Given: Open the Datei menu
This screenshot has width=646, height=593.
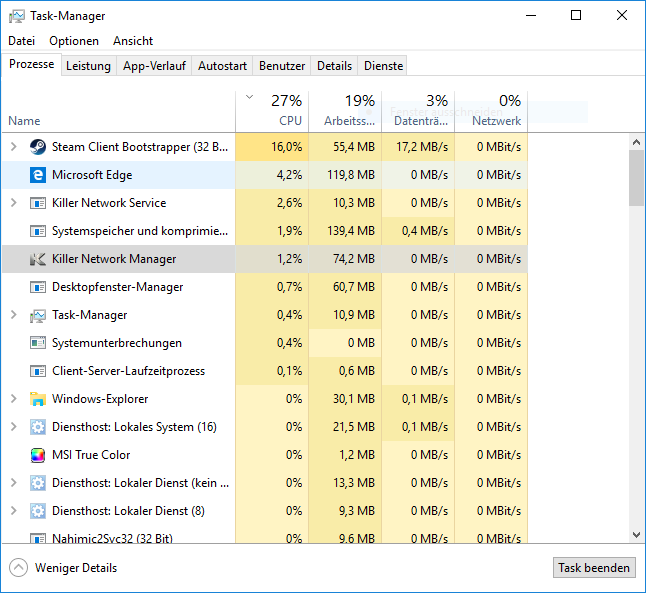Looking at the screenshot, I should 21,41.
